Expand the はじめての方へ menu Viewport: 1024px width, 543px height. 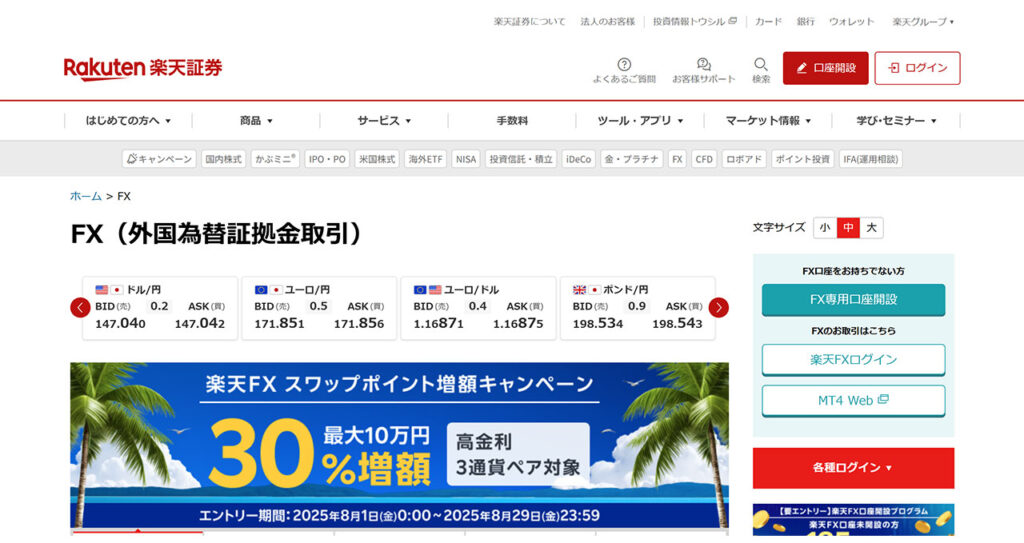128,121
